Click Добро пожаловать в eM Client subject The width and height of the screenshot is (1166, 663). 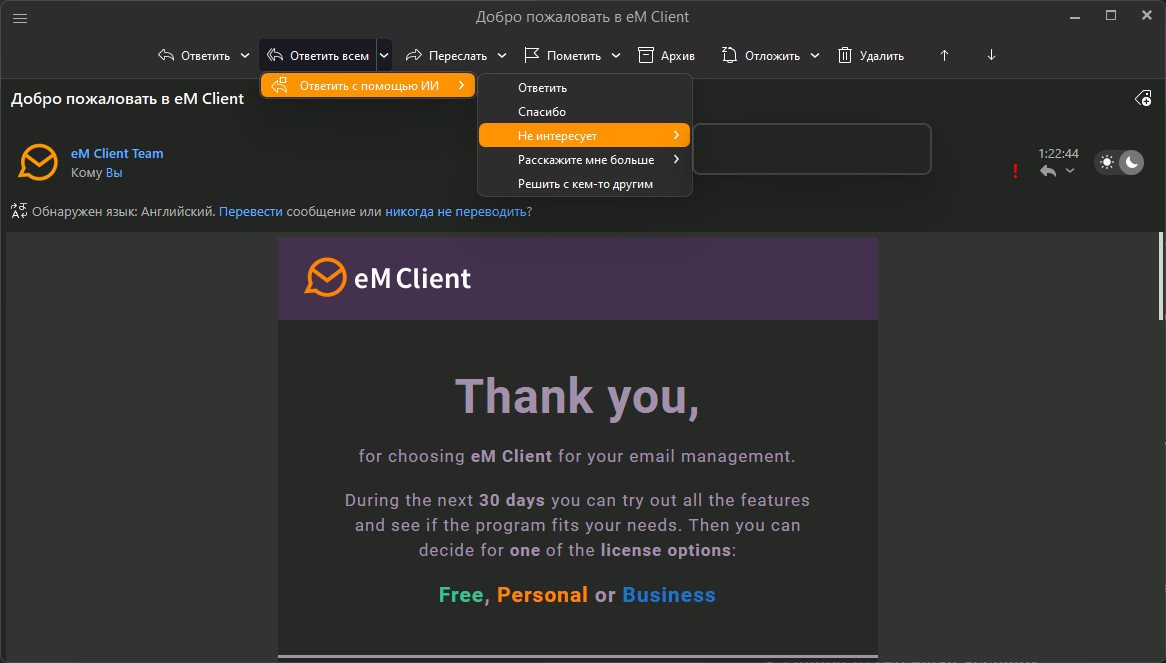click(x=127, y=98)
